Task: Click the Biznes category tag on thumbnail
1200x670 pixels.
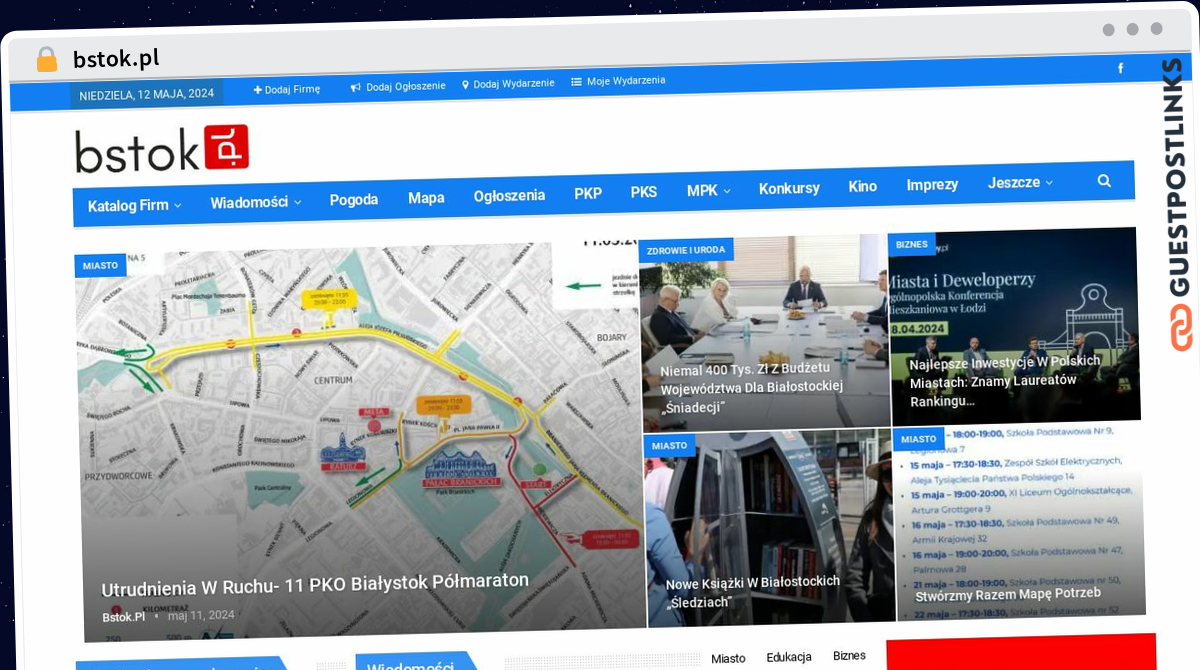Action: click(x=911, y=245)
